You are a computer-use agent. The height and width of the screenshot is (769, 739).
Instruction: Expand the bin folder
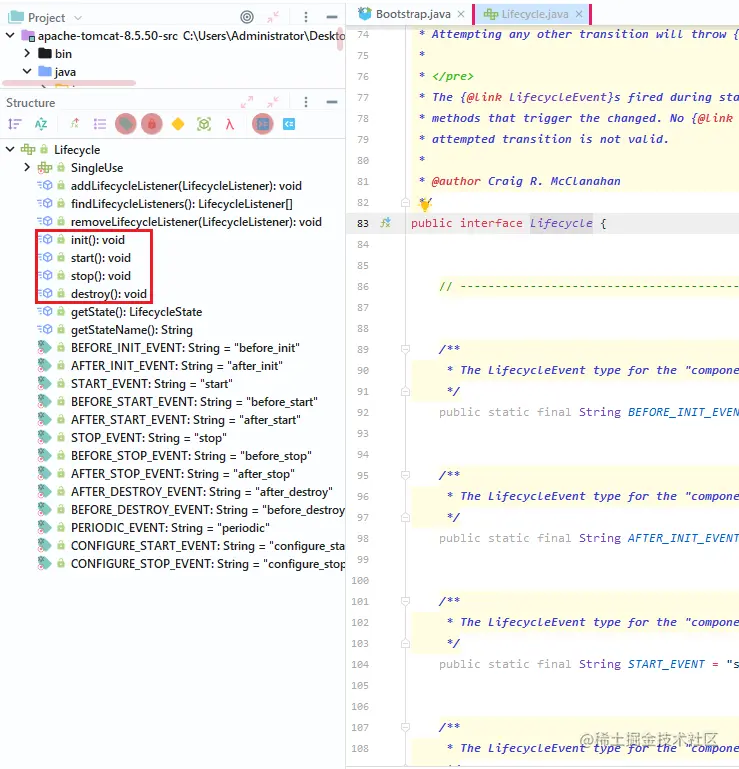[27, 53]
